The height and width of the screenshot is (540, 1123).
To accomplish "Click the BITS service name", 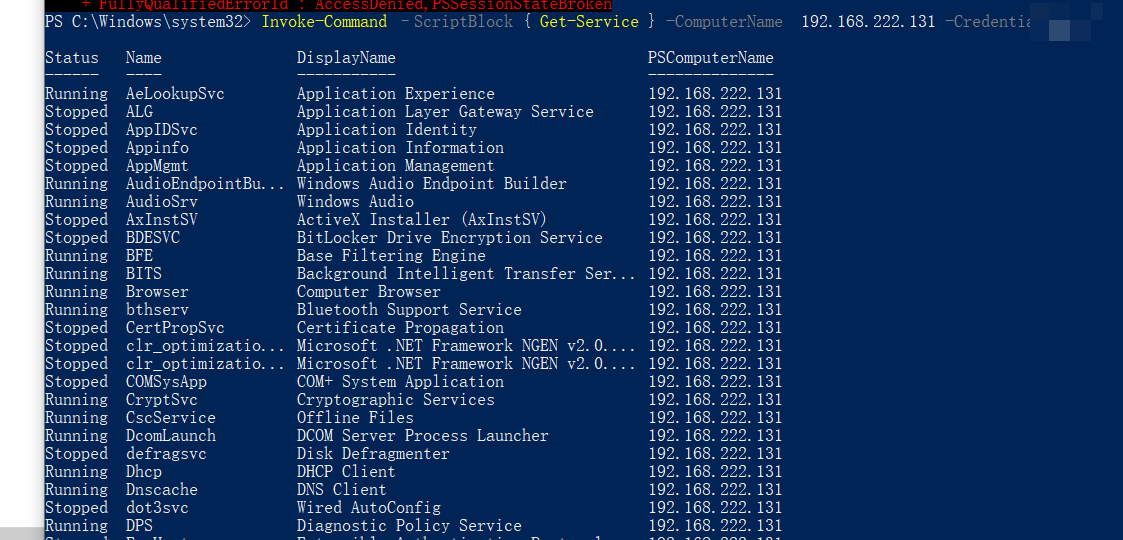I will pyautogui.click(x=144, y=274).
